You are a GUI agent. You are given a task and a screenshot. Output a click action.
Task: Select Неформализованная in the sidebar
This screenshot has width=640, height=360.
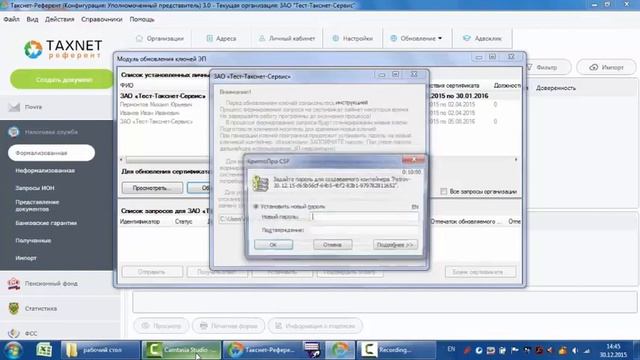coord(45,170)
